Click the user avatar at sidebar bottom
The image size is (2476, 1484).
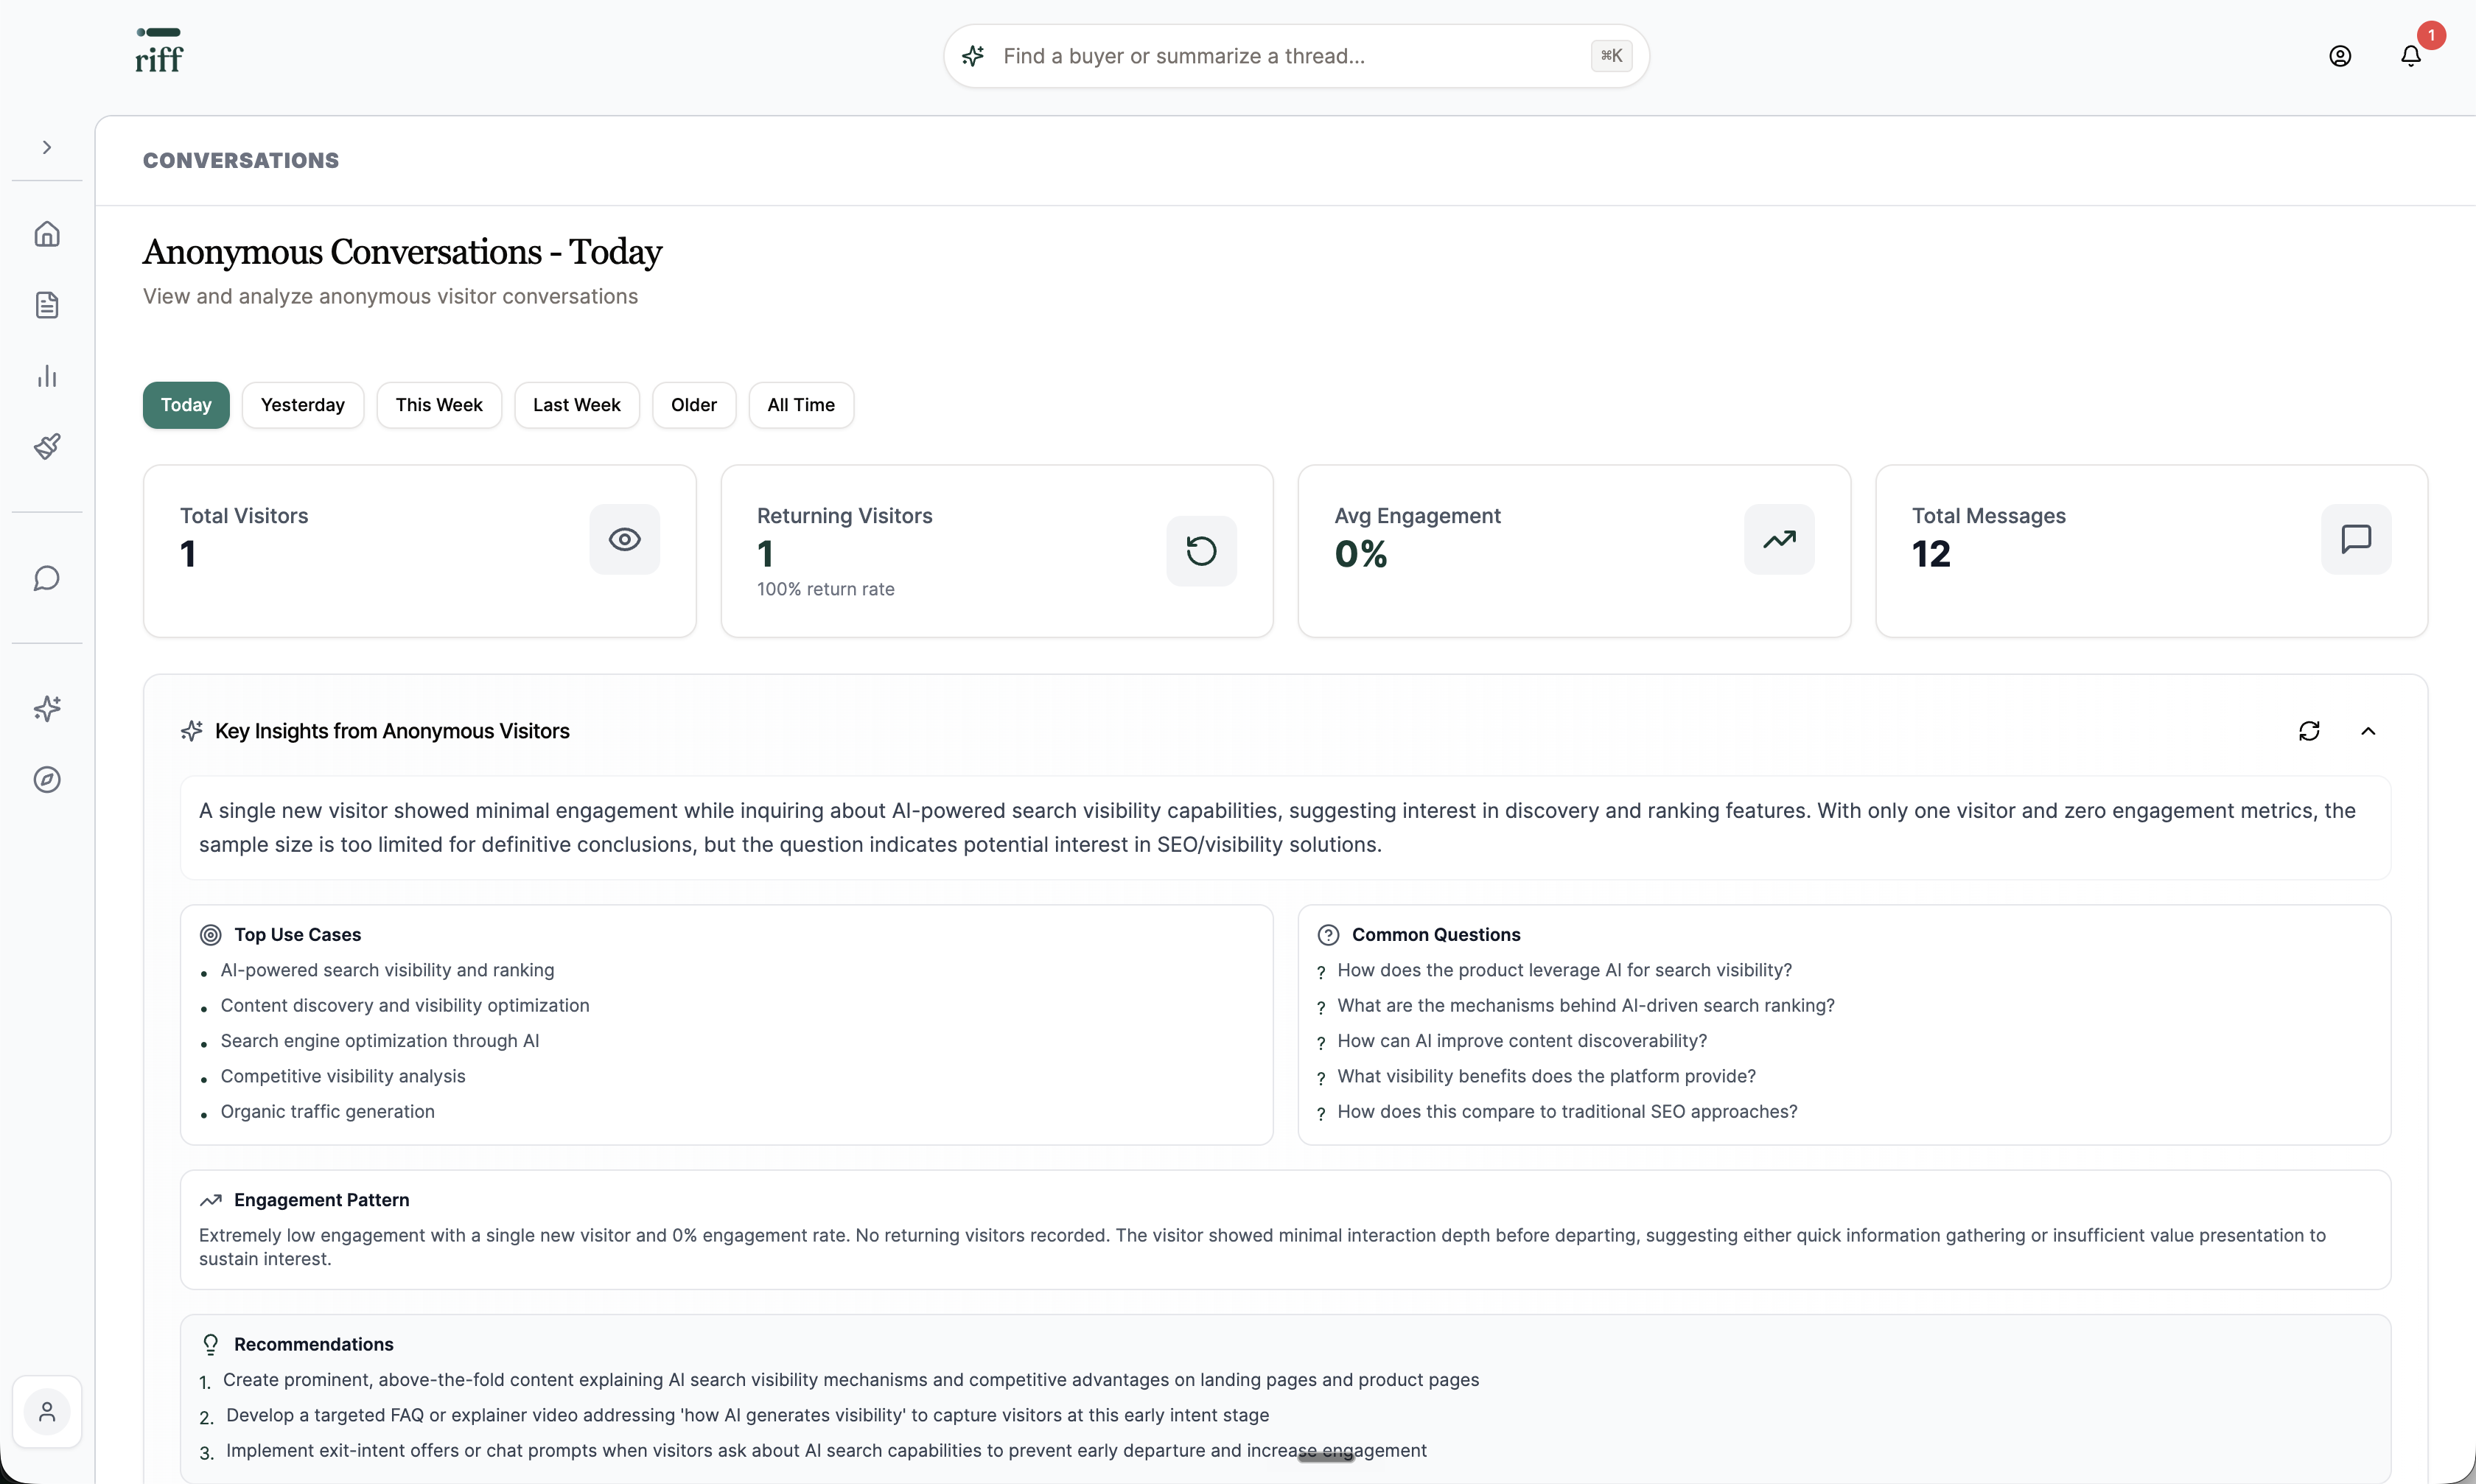[47, 1412]
